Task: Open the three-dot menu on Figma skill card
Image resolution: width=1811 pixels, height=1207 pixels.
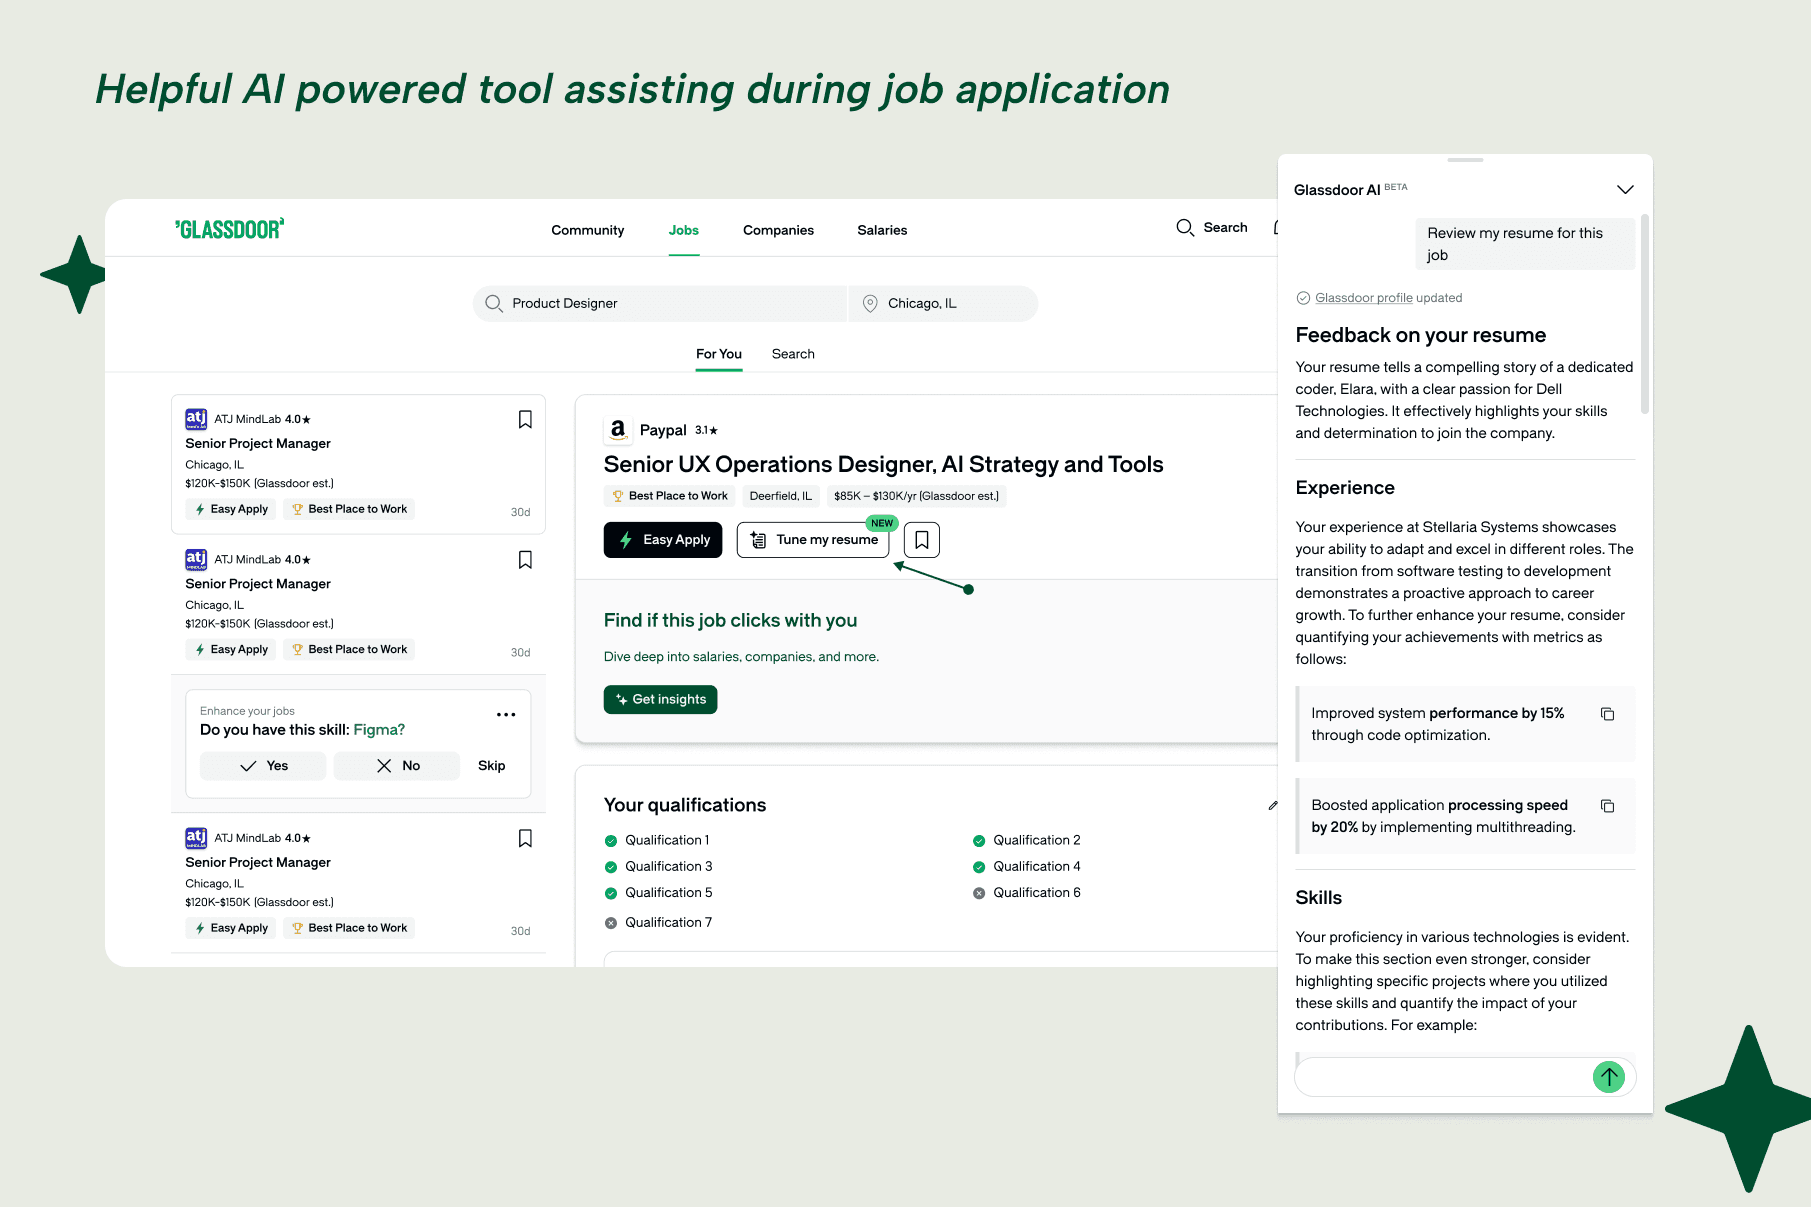Action: [506, 714]
